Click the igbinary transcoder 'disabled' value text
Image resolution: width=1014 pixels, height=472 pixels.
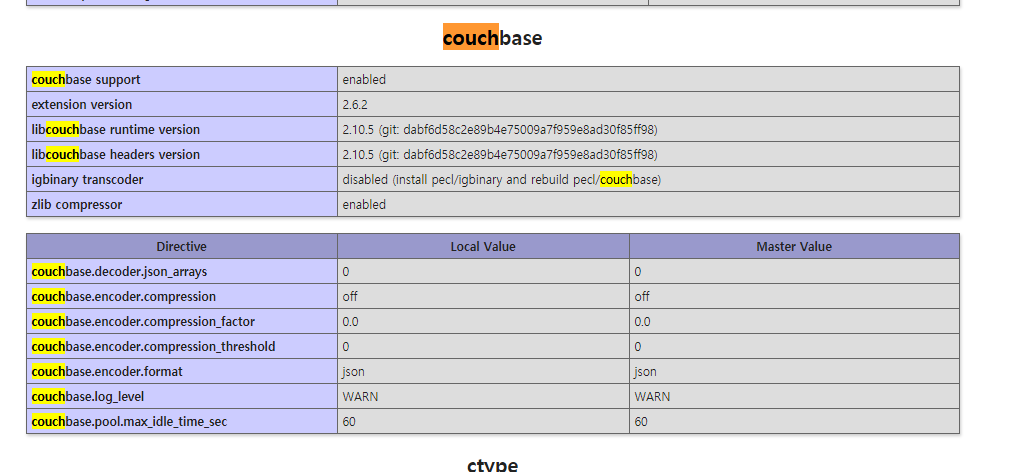click(502, 180)
